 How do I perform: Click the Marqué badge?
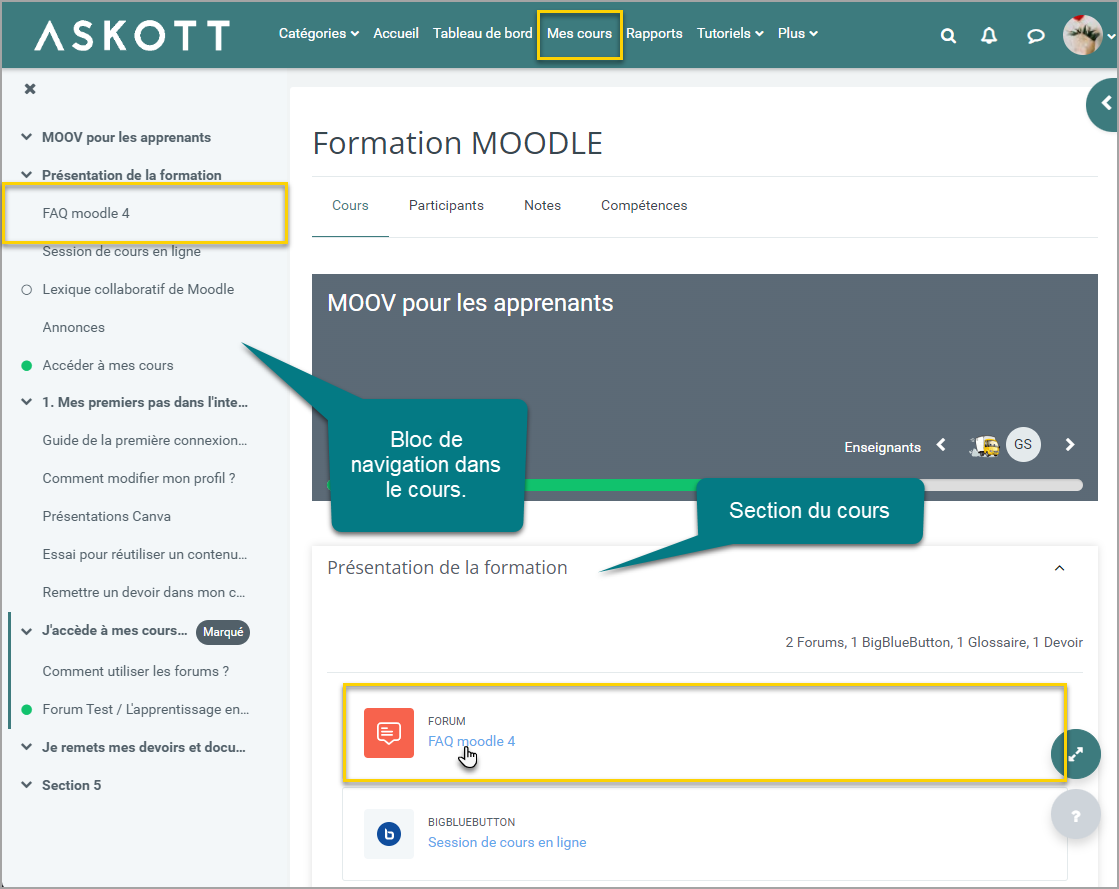pos(223,632)
